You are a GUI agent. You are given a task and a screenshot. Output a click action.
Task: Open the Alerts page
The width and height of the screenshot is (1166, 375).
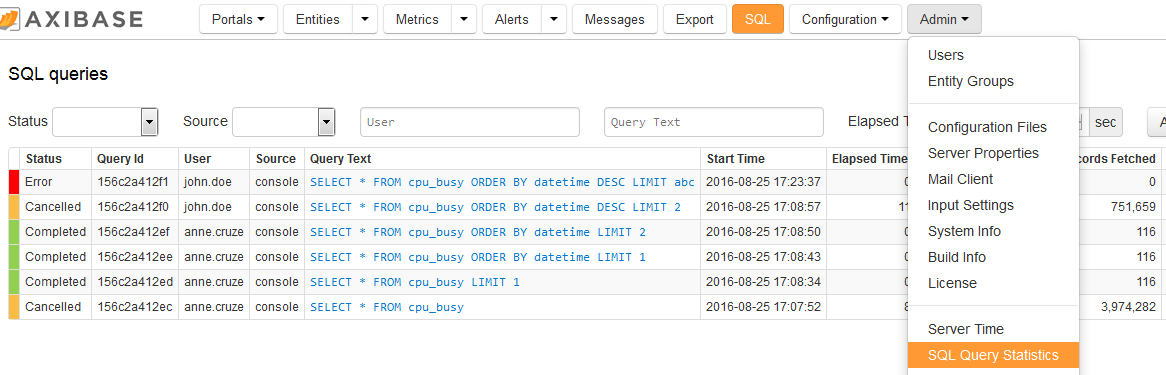pos(512,19)
